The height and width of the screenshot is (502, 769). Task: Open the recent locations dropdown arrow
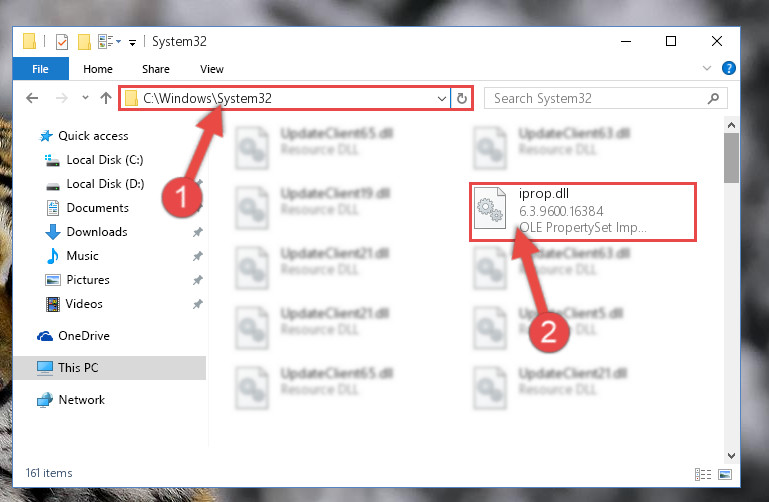pyautogui.click(x=85, y=98)
